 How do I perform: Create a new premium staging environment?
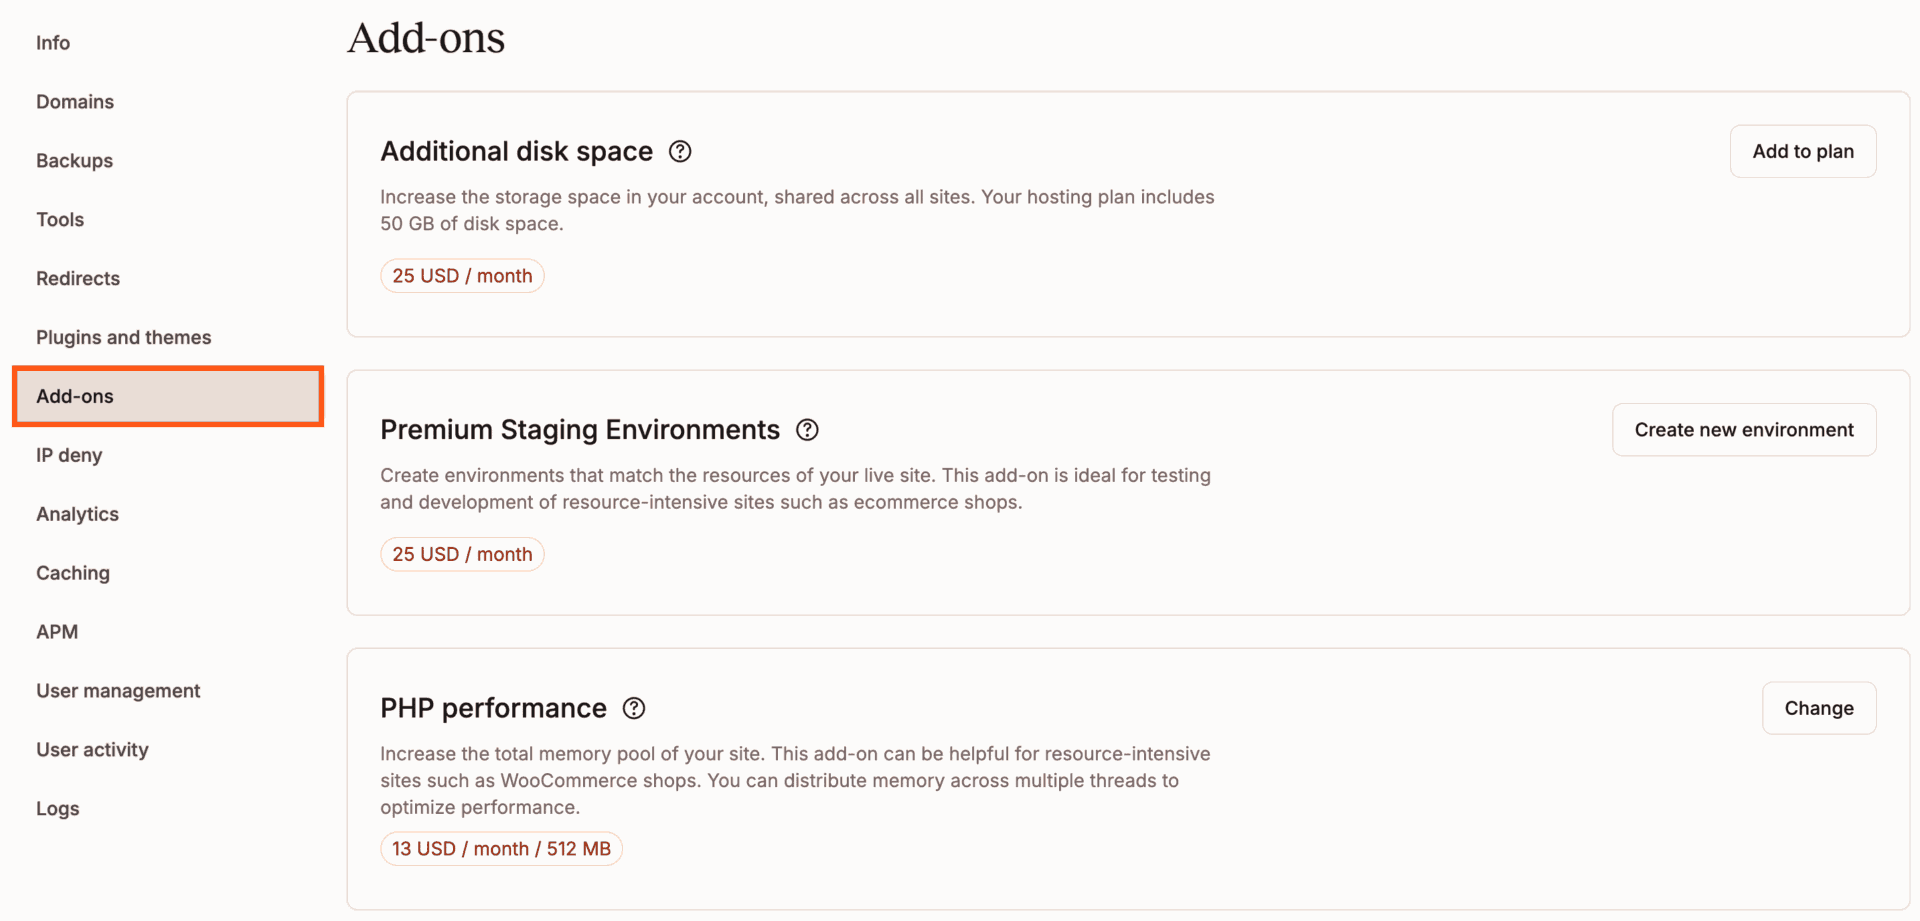[x=1743, y=429]
